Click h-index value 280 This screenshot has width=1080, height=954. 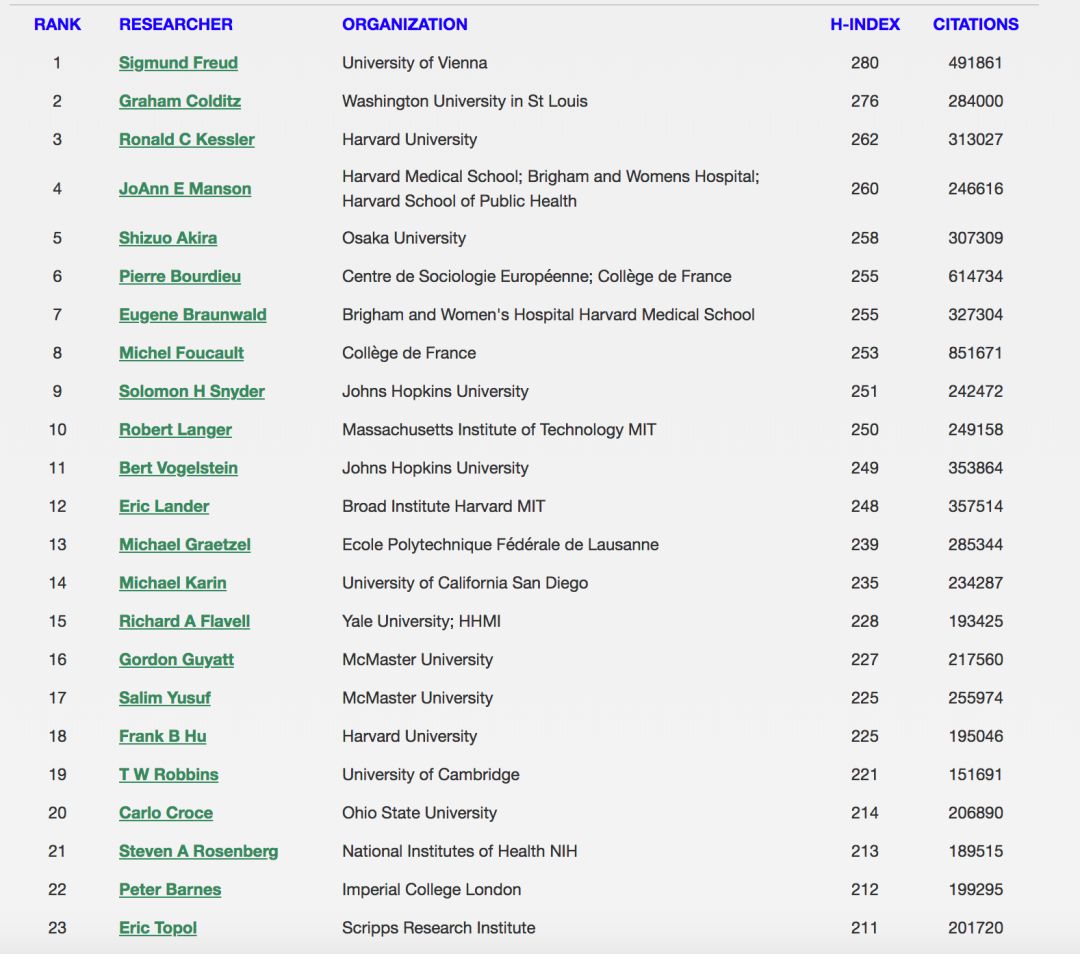click(864, 63)
